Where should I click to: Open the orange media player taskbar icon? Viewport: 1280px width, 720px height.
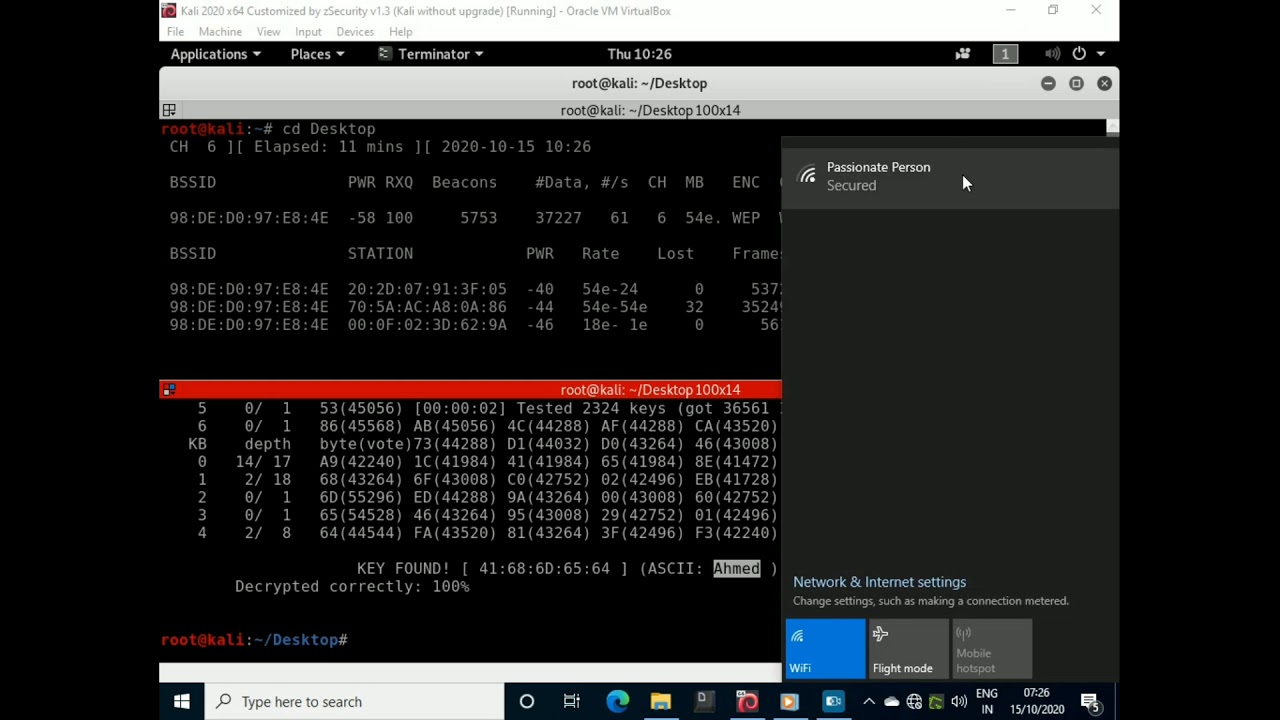coord(790,702)
